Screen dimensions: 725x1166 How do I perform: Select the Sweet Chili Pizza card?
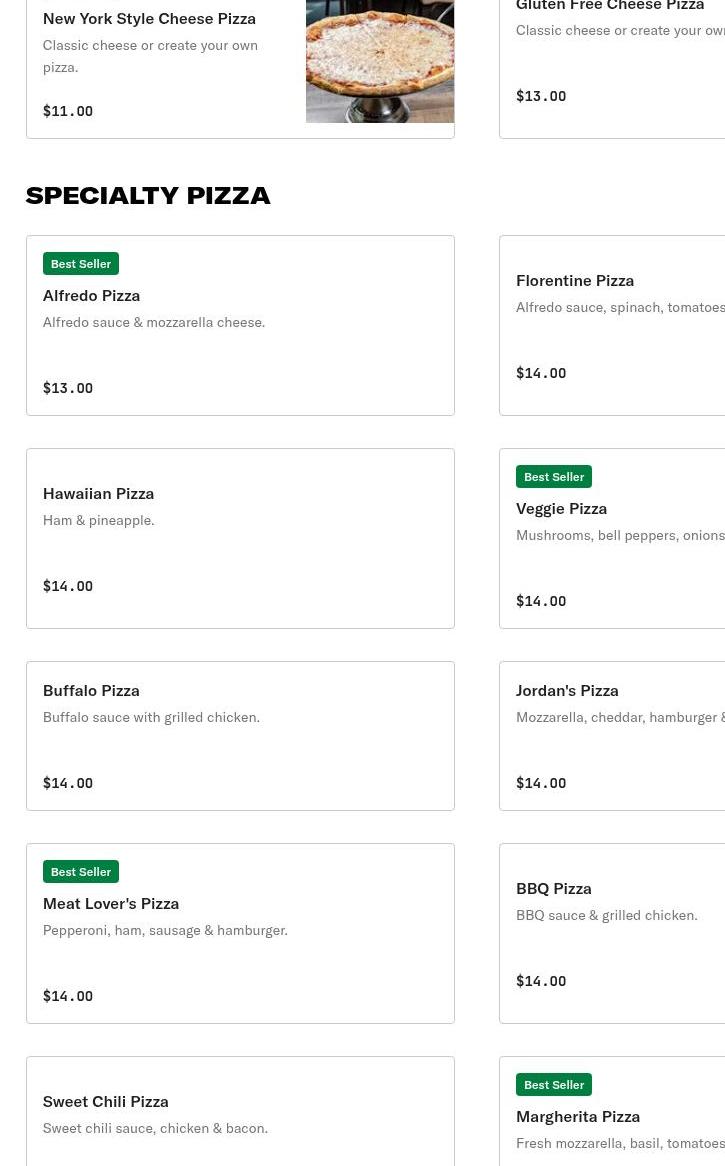[x=240, y=1110]
